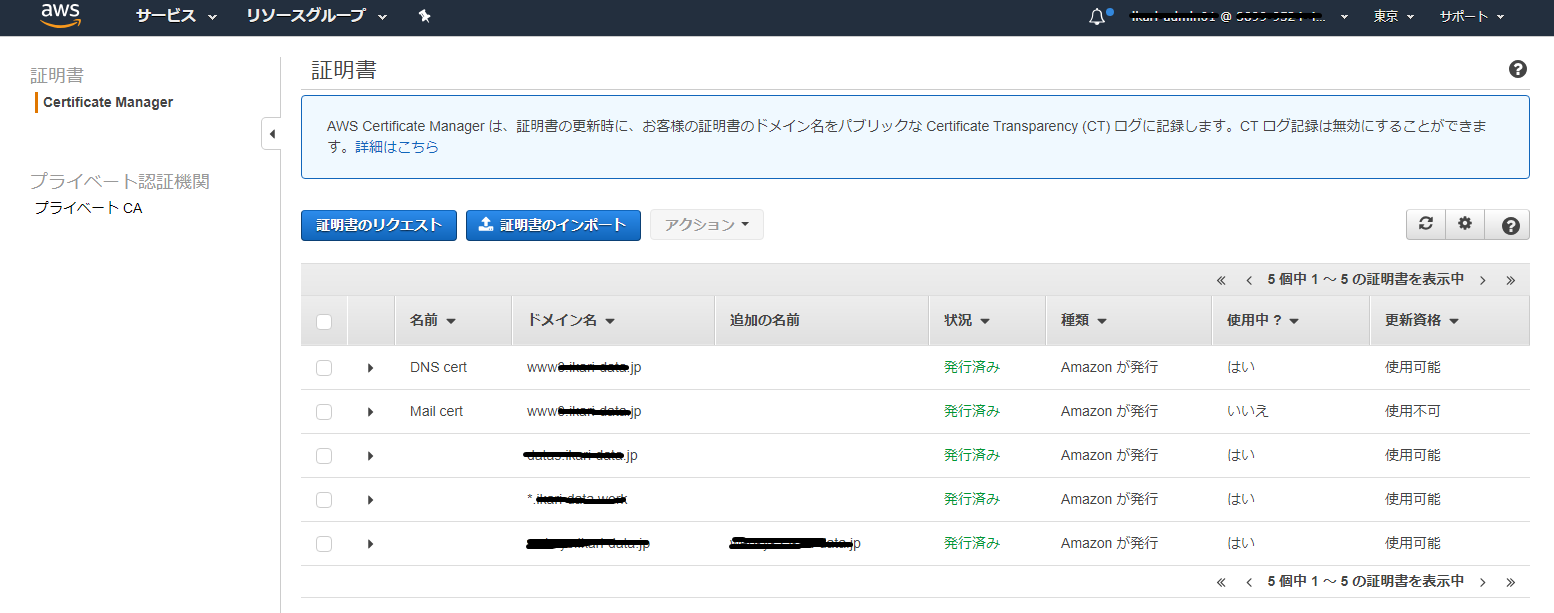The width and height of the screenshot is (1554, 613).
Task: Click 使用不可 in Mail cert row
Action: click(x=1412, y=411)
